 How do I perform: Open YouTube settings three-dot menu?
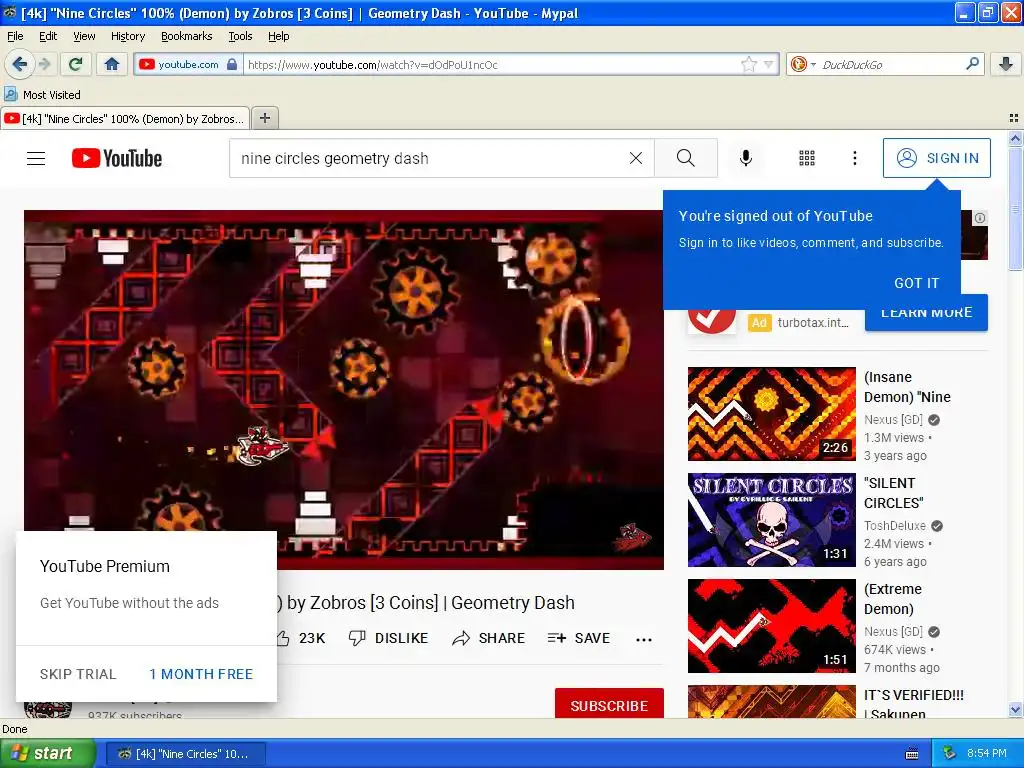pos(855,158)
